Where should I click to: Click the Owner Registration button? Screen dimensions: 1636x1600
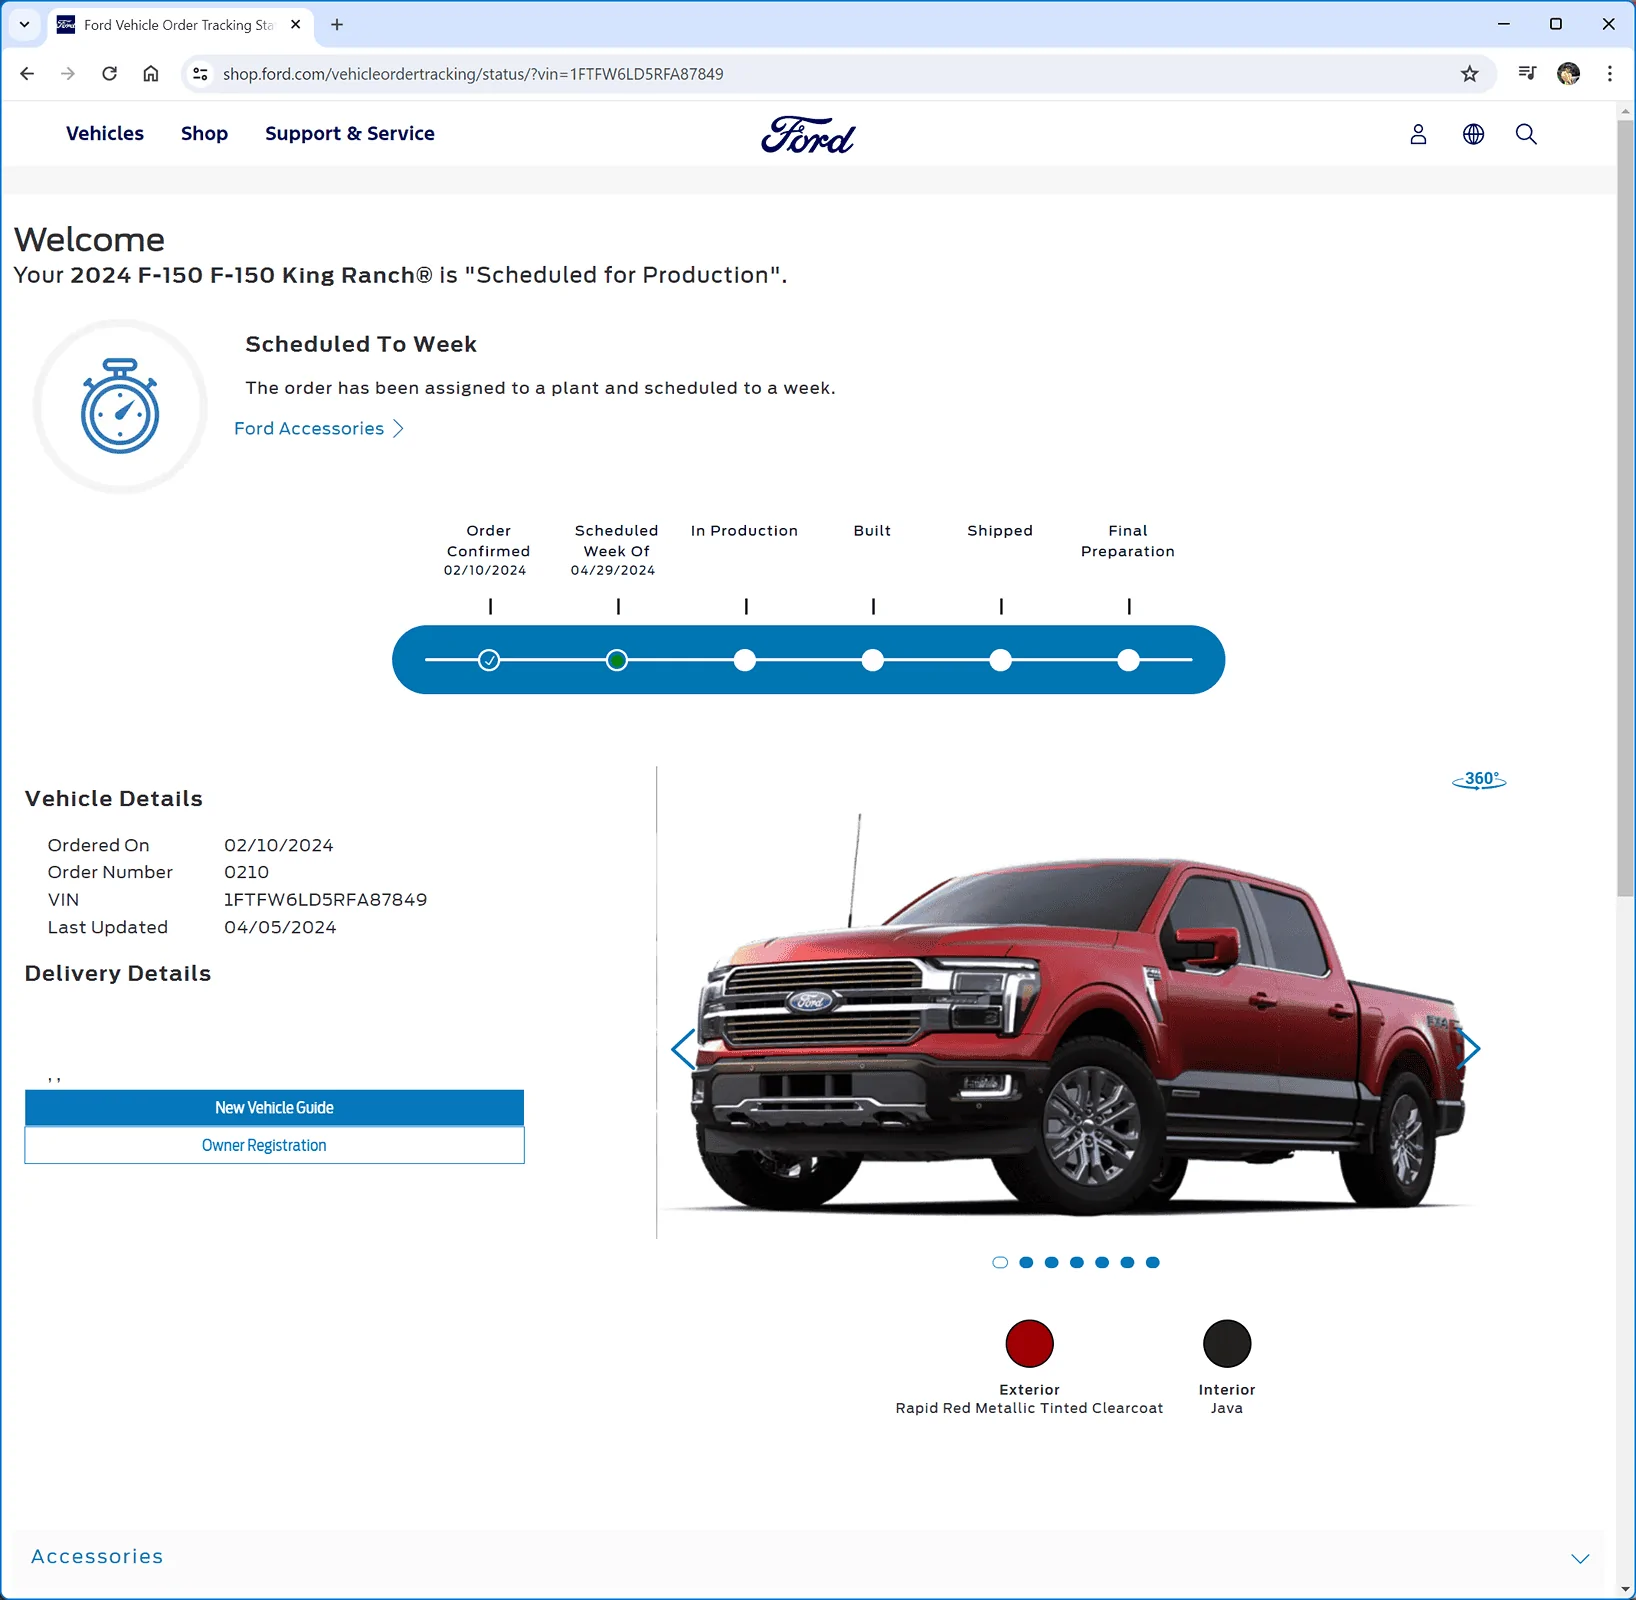274,1146
